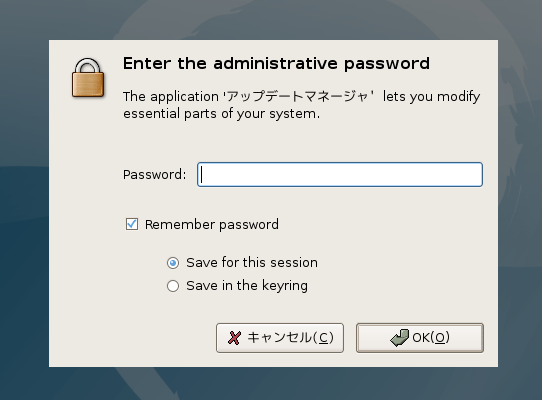Toggle the Remember password checkbox

click(x=132, y=224)
